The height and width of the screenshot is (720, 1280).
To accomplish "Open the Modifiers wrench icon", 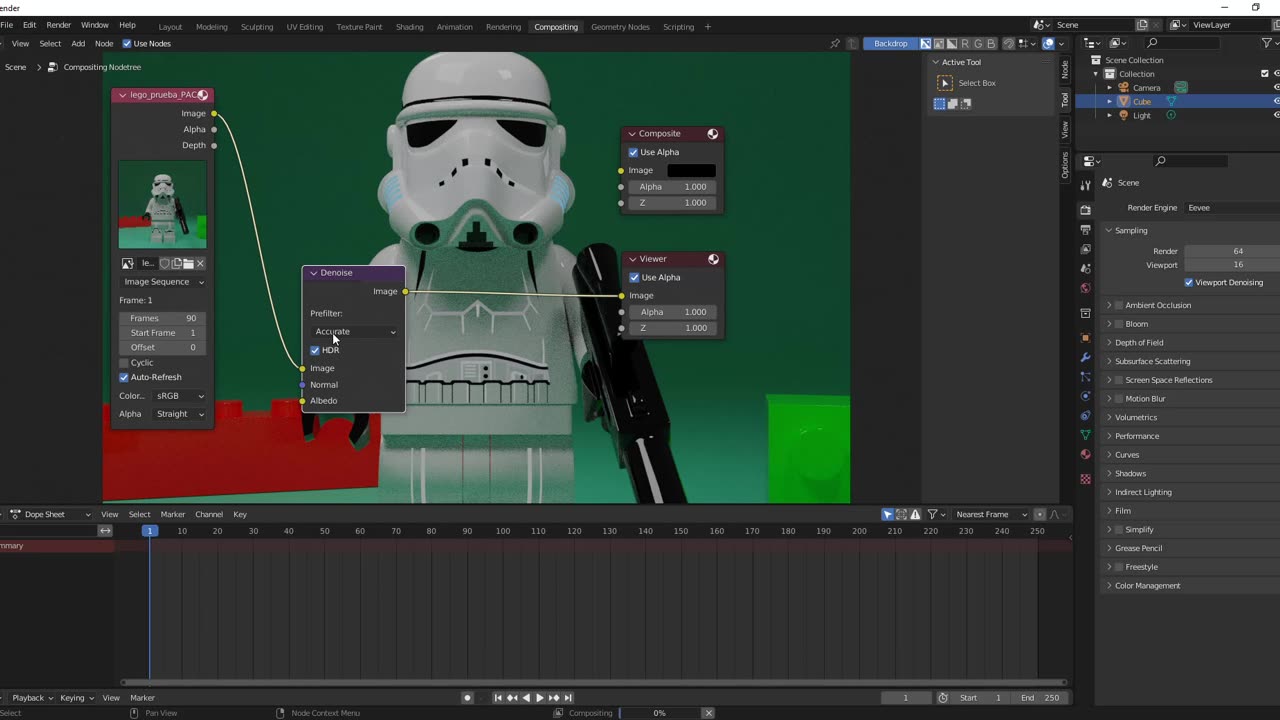I will (1085, 357).
